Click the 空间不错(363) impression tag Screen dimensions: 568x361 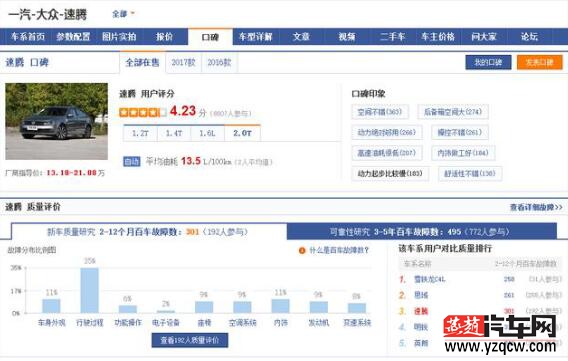point(380,112)
